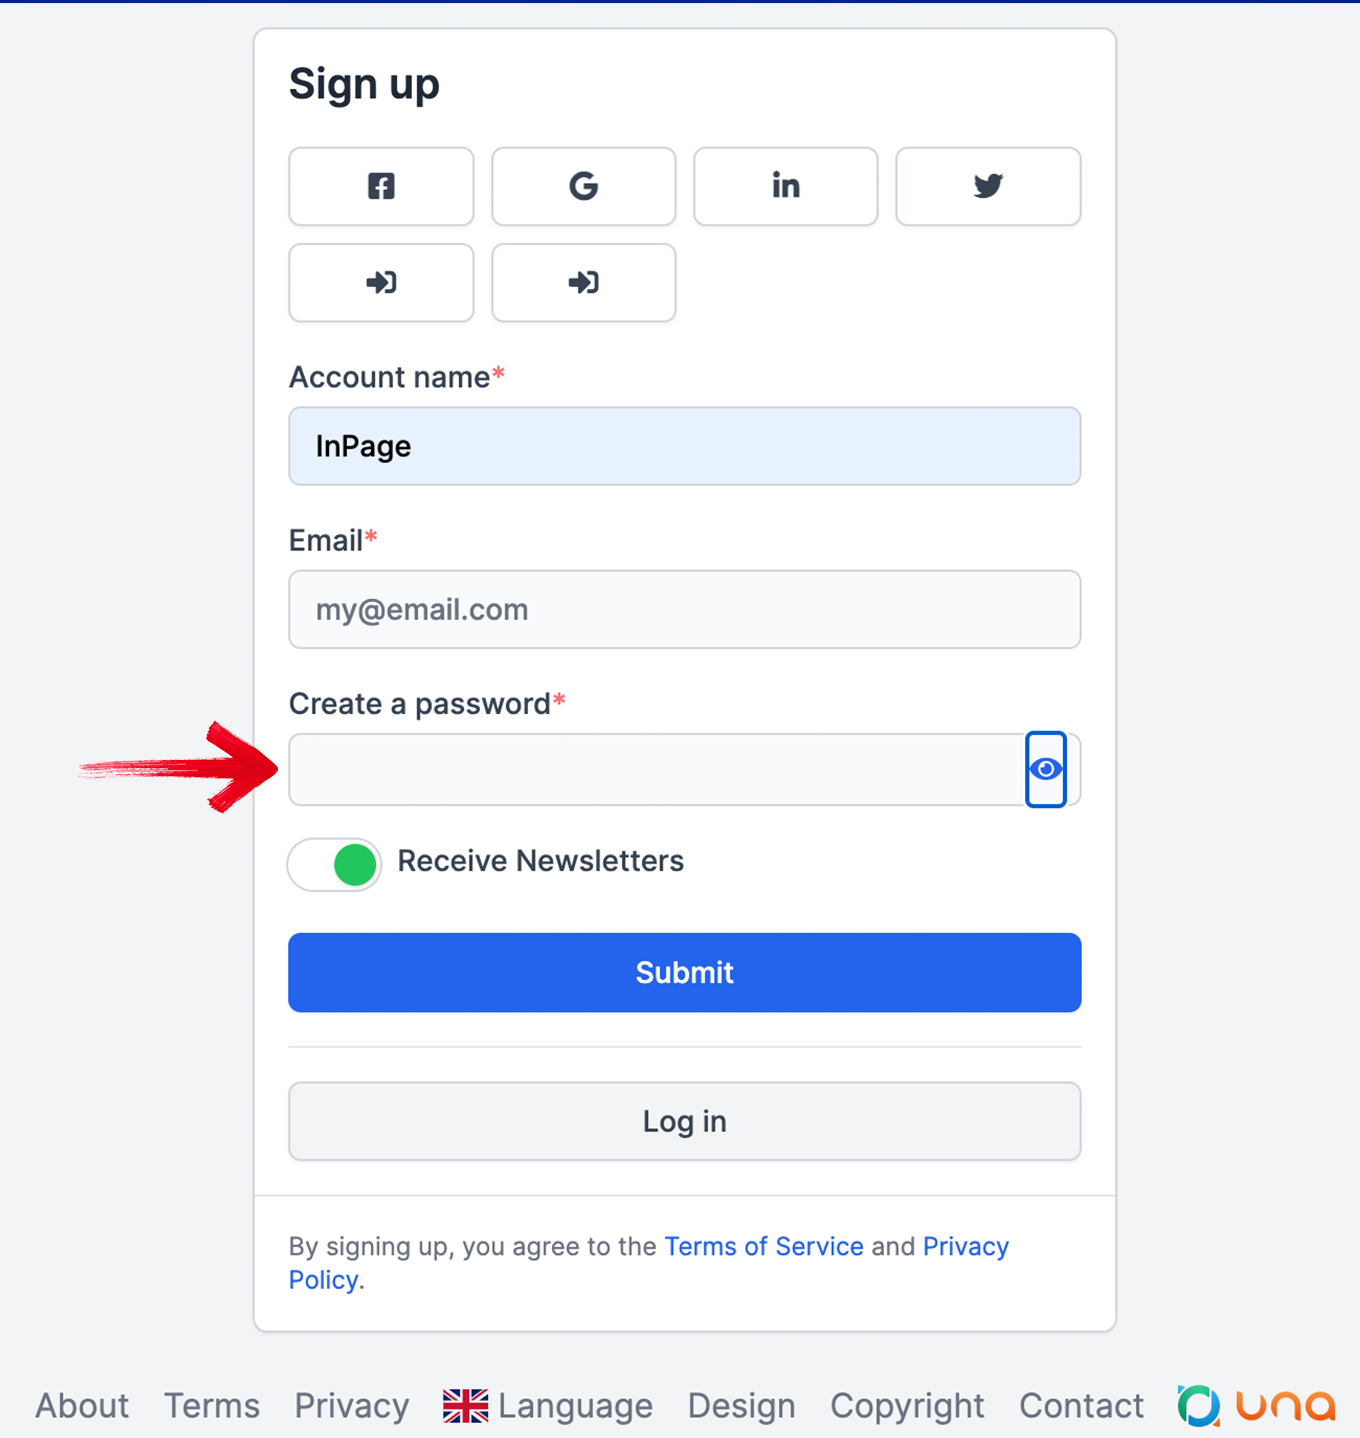Click the first sign-in arrow icon
Image resolution: width=1360 pixels, height=1438 pixels.
(381, 283)
